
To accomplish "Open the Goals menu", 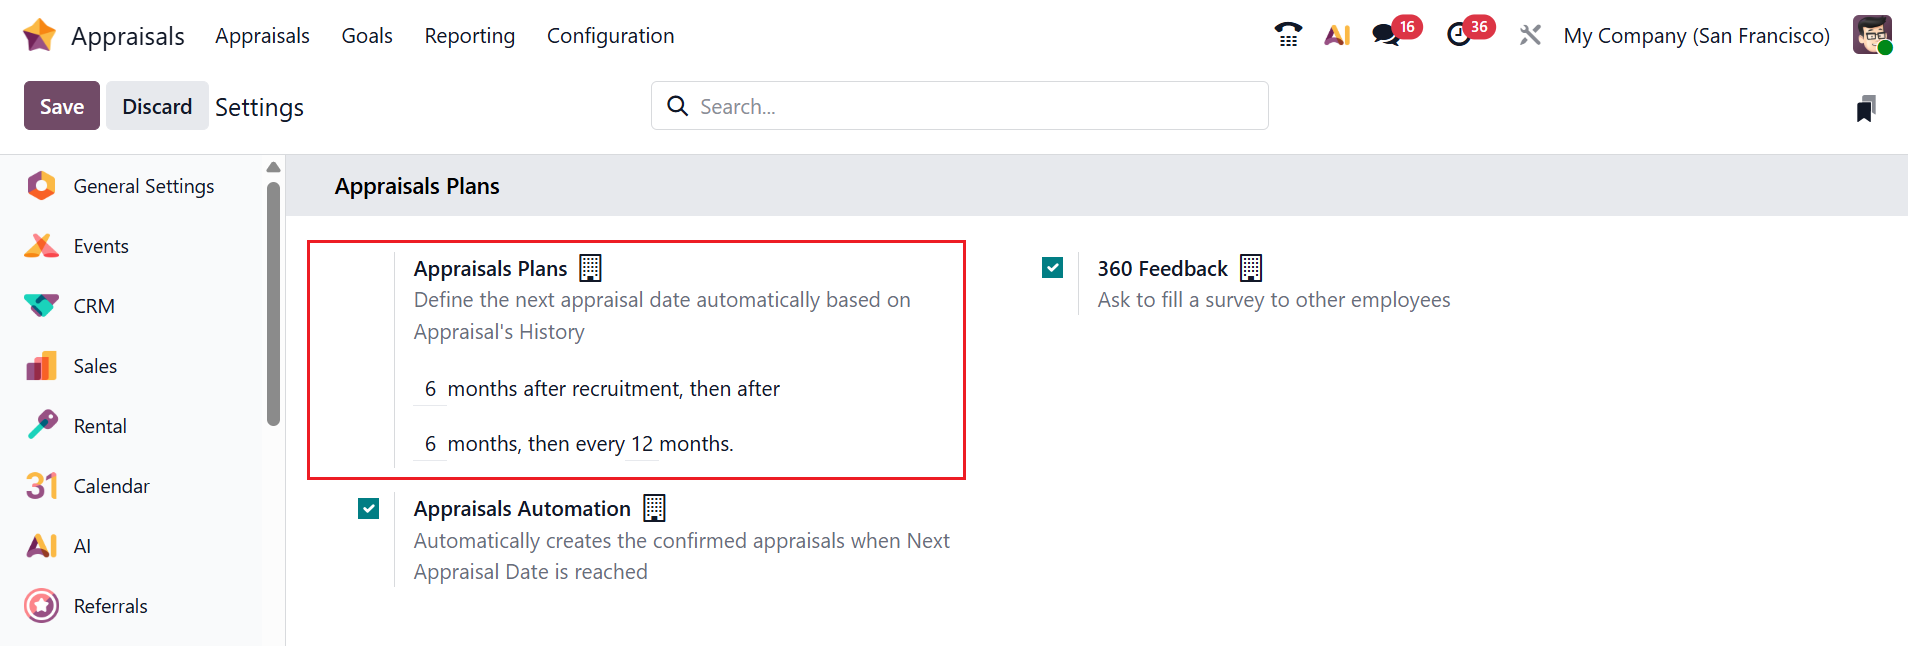I will 367,36.
